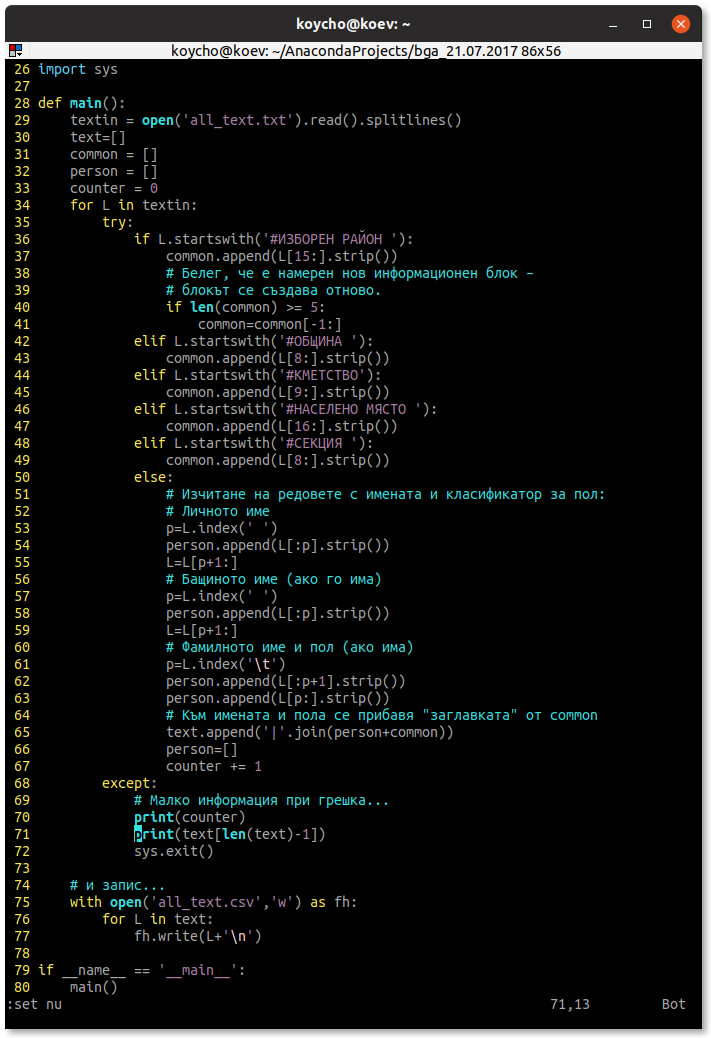Click the cursor position indicator '71,13'

(x=569, y=1004)
